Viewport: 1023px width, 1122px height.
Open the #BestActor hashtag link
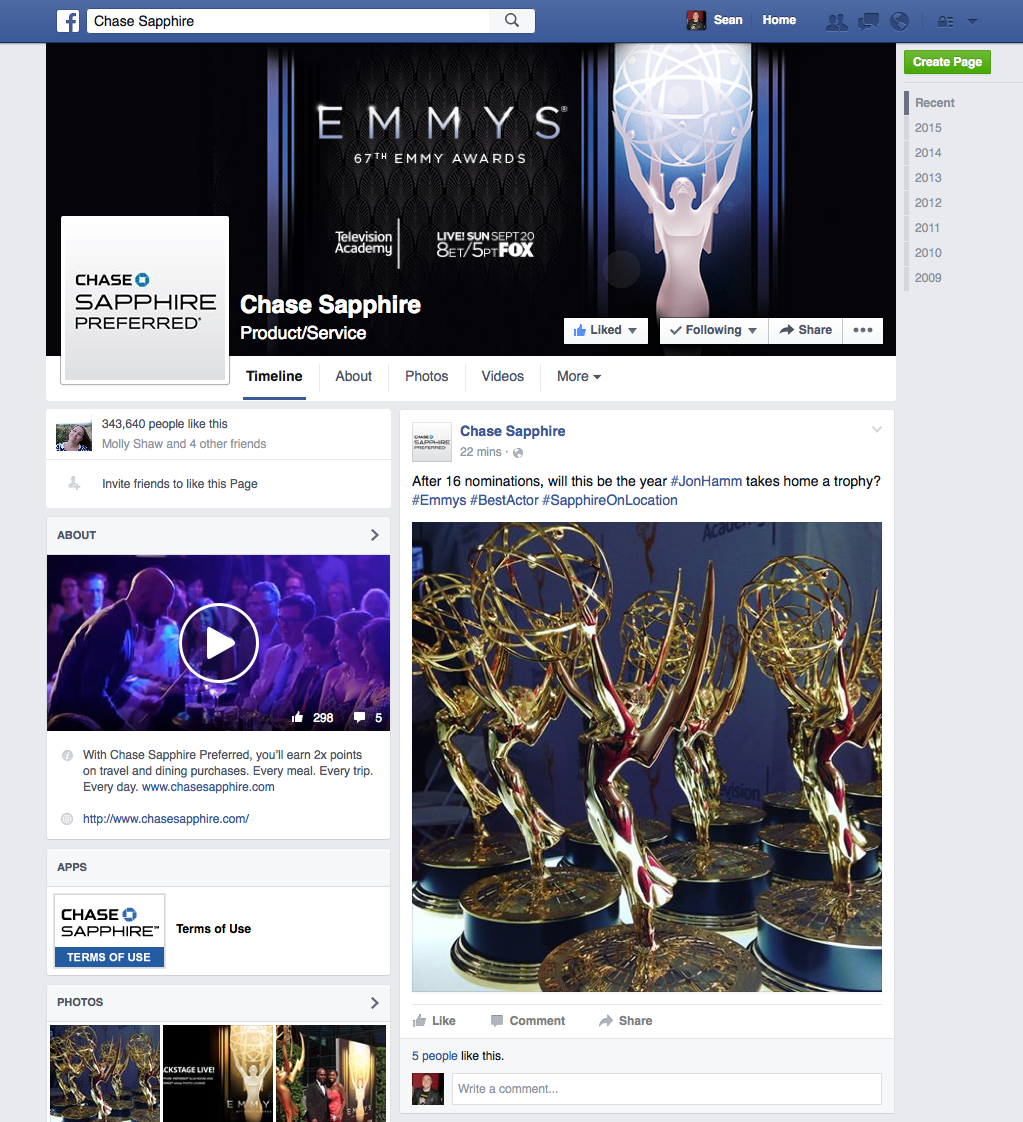[x=504, y=500]
